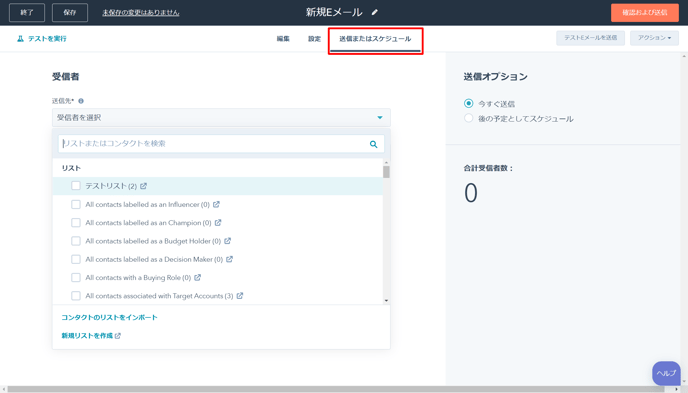Viewport: 688px width, 393px height.
Task: Select the 送信またはスケジュール tab
Action: (x=375, y=39)
